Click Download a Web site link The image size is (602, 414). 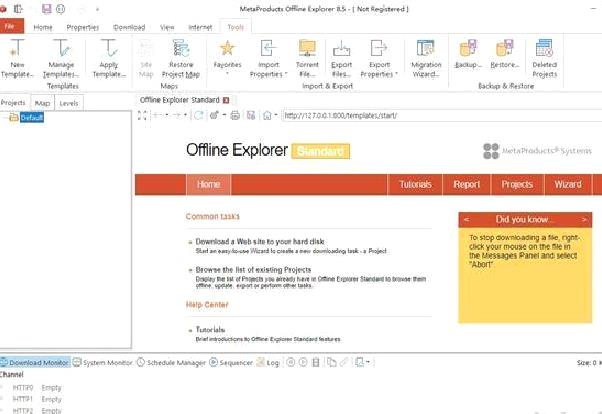(x=260, y=242)
